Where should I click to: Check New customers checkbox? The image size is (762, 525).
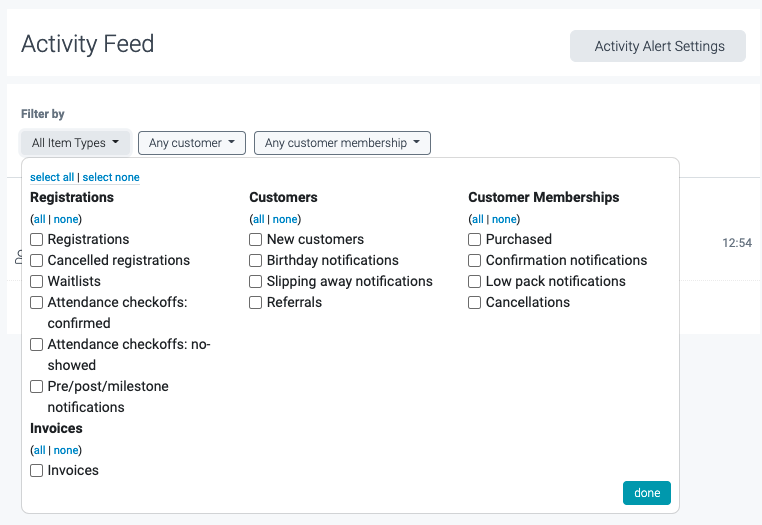click(x=256, y=240)
